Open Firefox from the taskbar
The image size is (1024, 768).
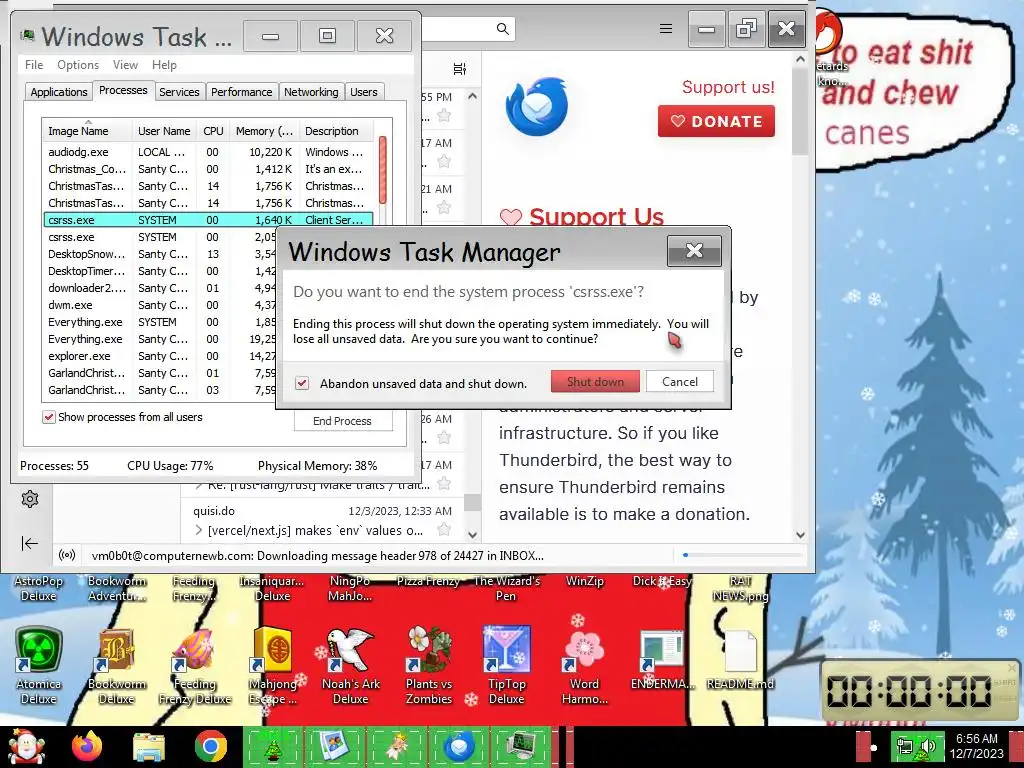coord(87,746)
